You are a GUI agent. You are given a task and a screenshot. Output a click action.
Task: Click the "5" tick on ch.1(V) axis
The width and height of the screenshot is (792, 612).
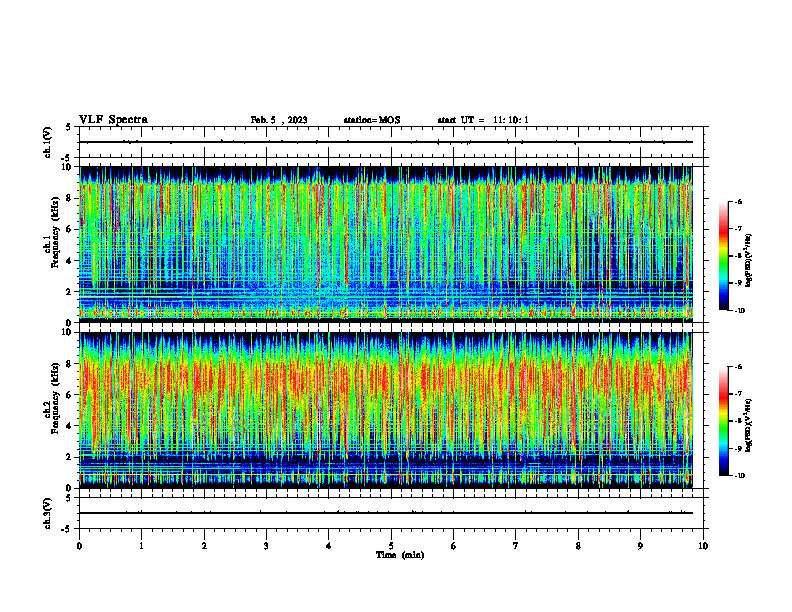coord(69,127)
